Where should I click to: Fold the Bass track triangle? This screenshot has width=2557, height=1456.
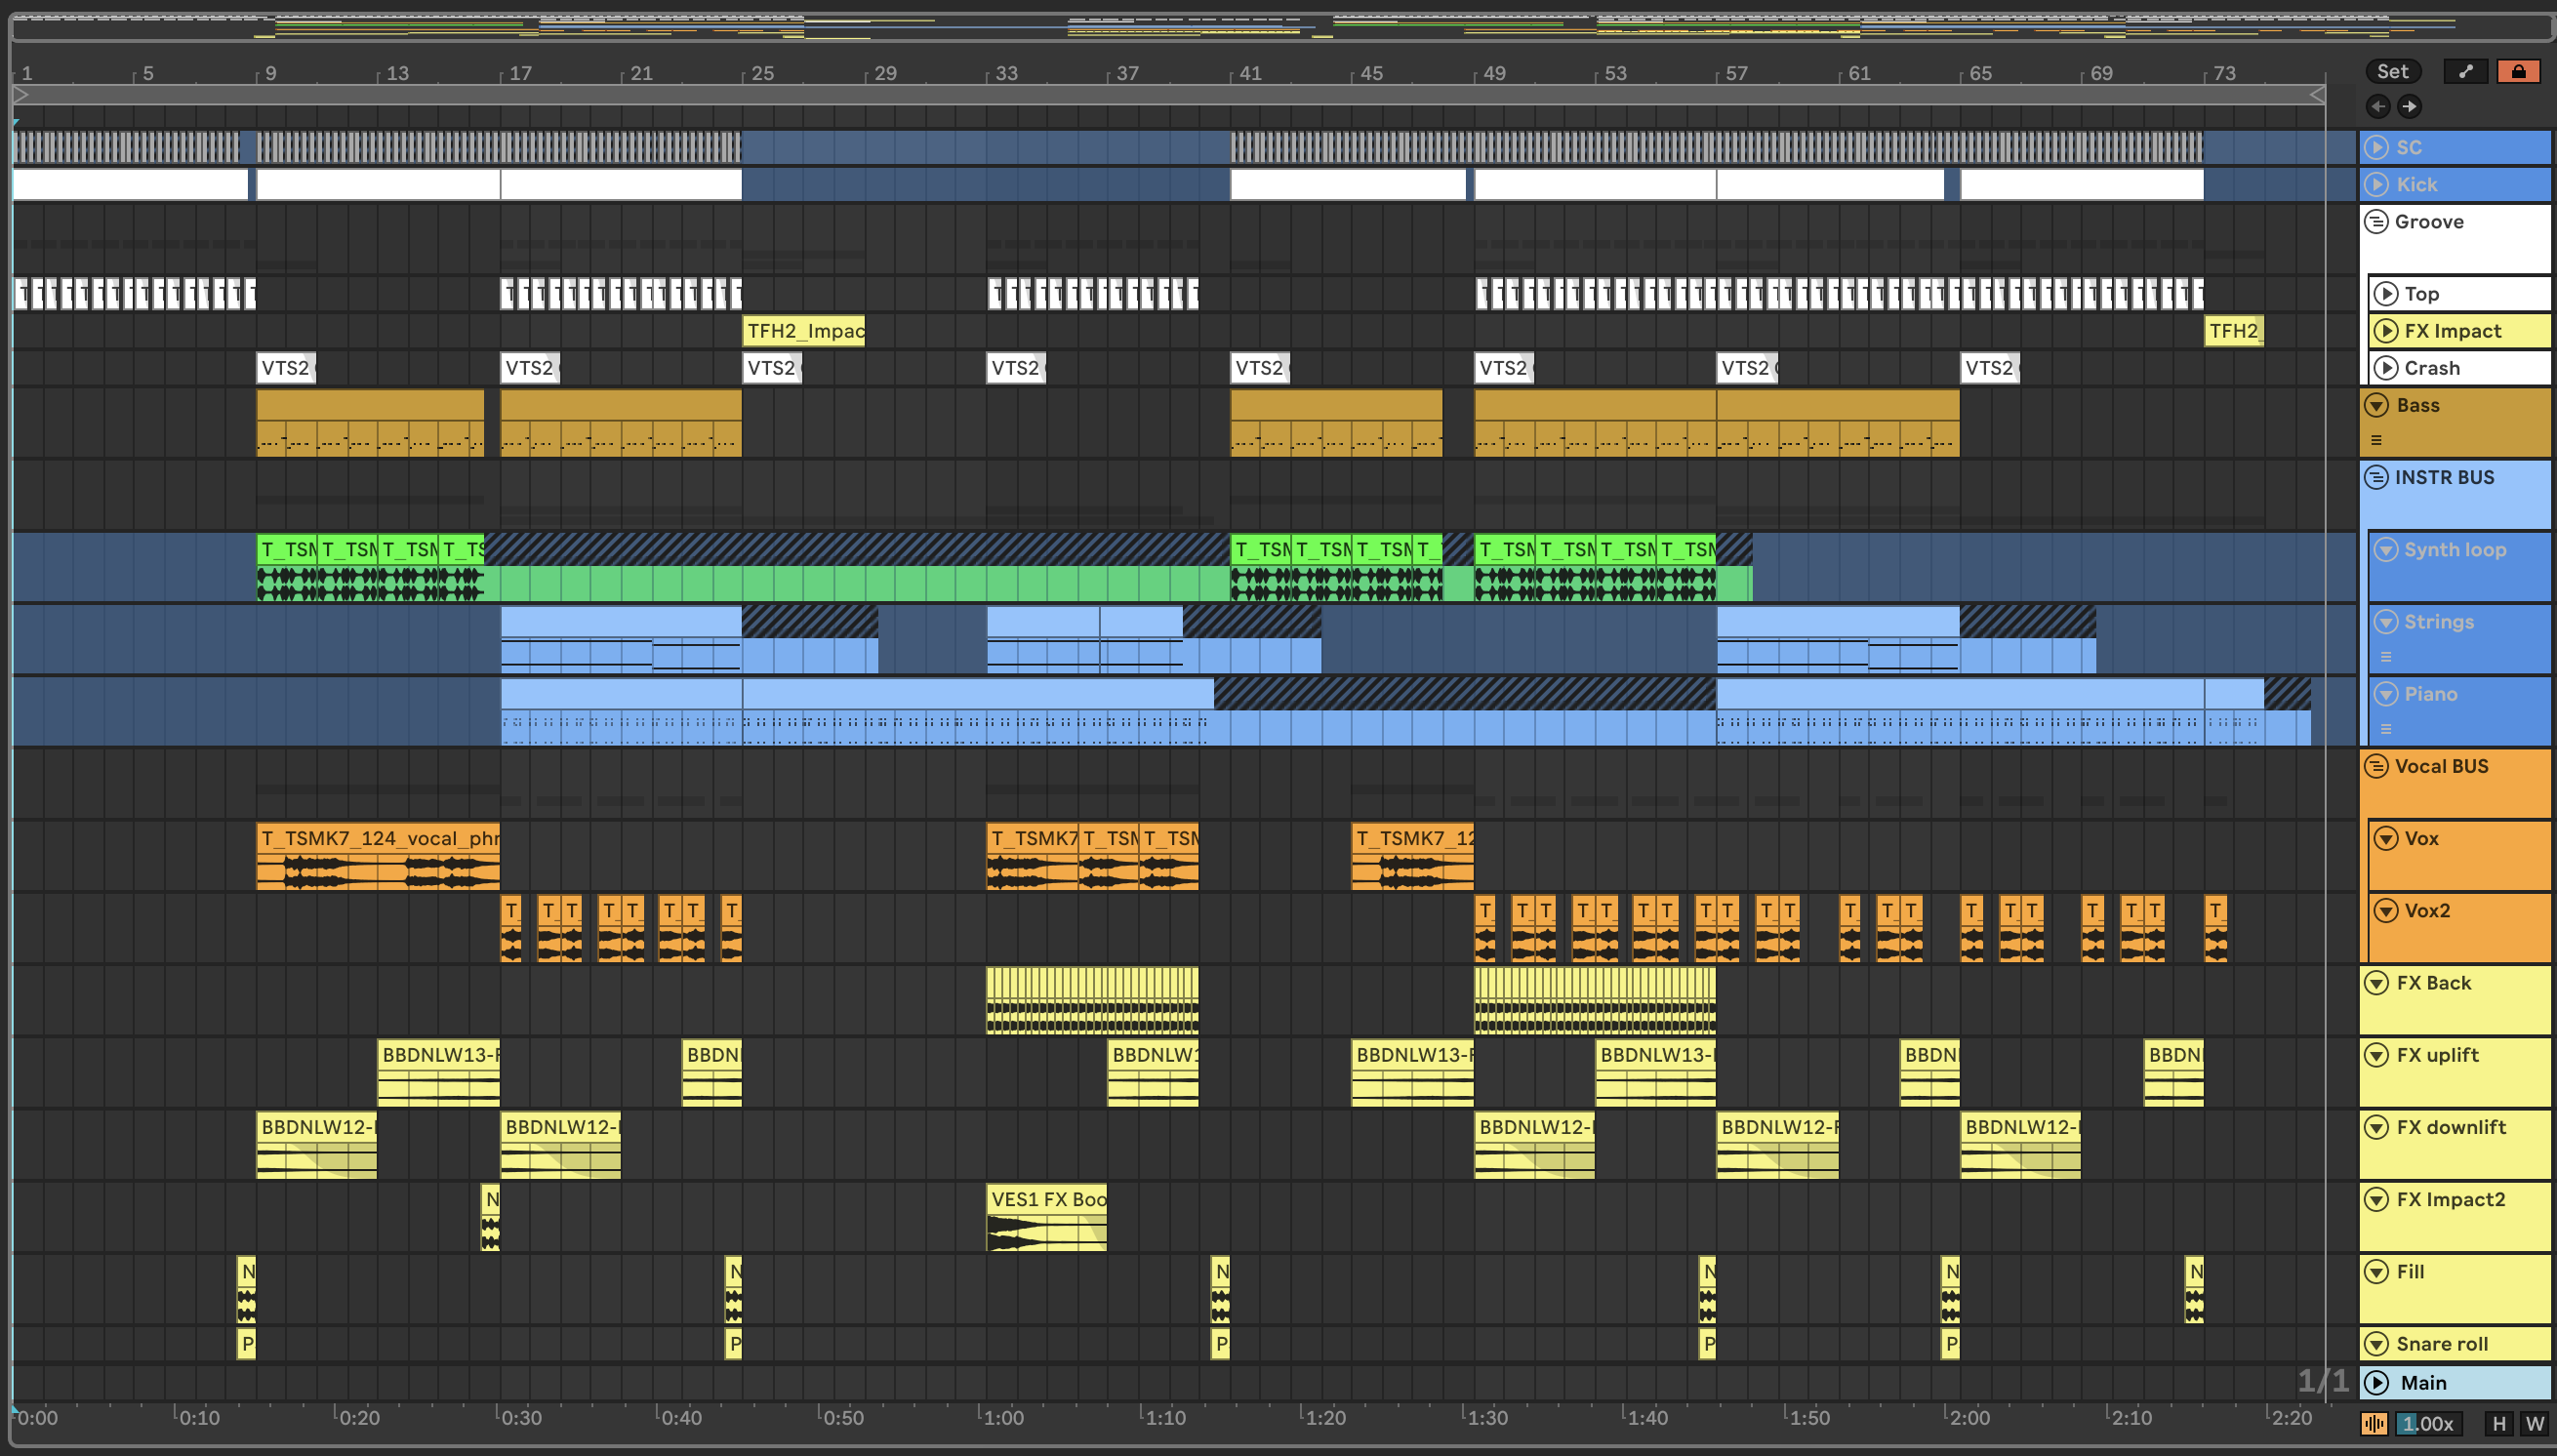click(x=2376, y=405)
